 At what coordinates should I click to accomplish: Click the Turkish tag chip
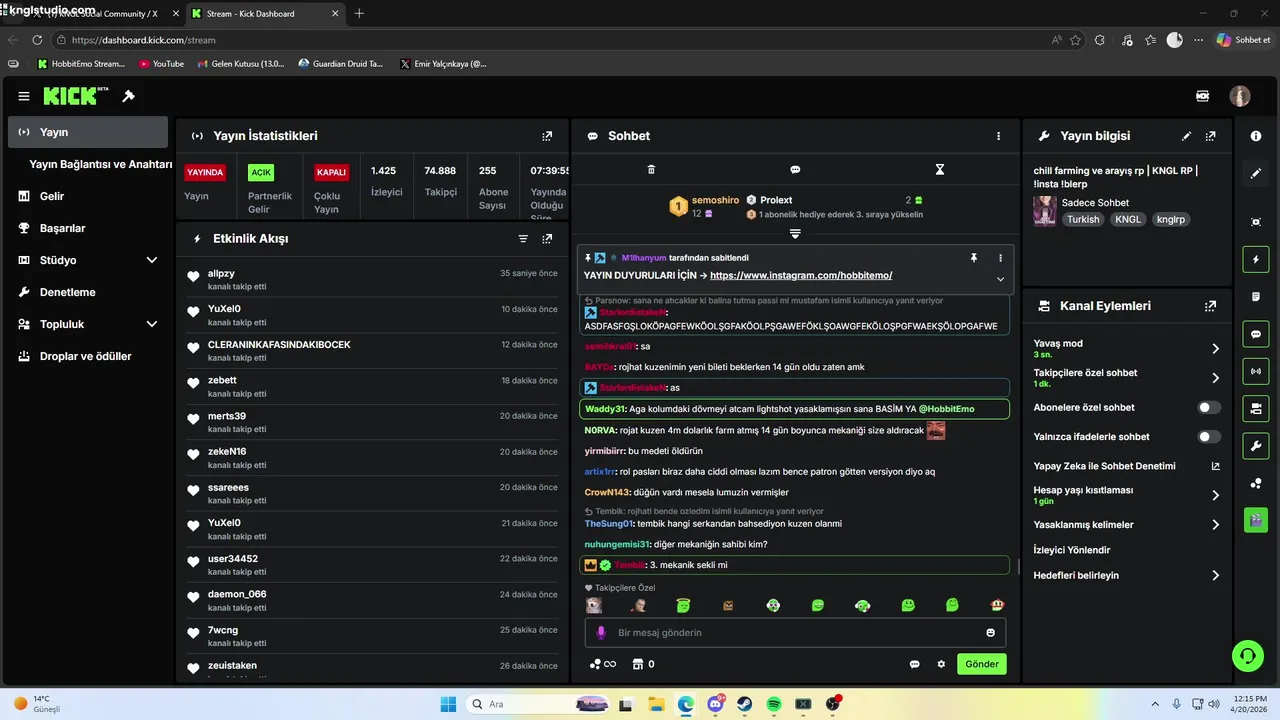1083,219
